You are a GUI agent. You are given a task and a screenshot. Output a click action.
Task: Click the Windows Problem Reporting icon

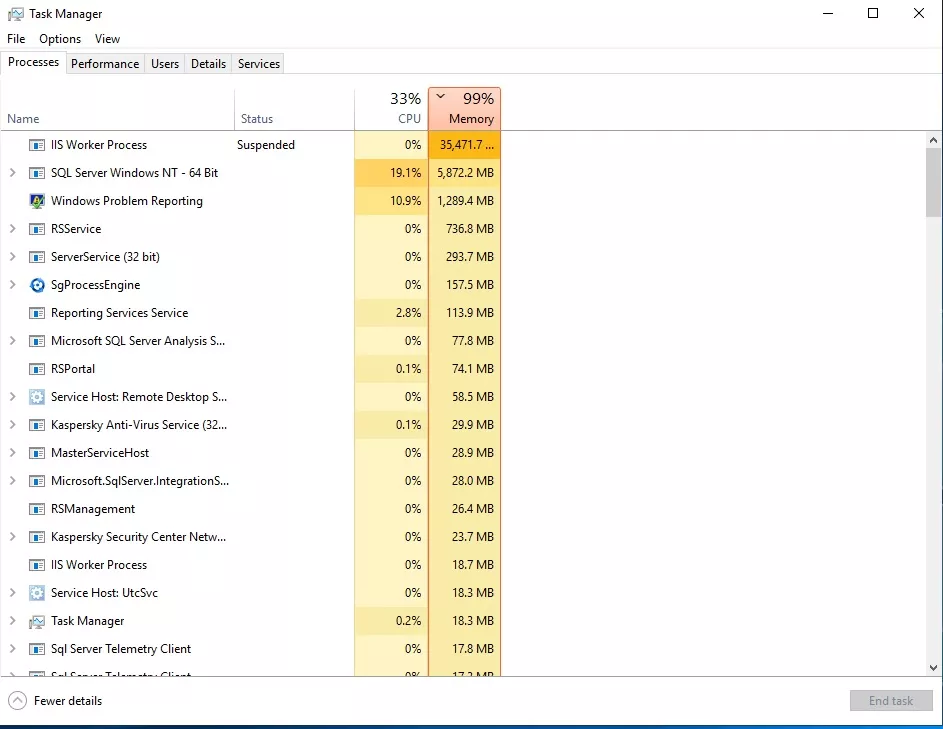[x=37, y=201]
